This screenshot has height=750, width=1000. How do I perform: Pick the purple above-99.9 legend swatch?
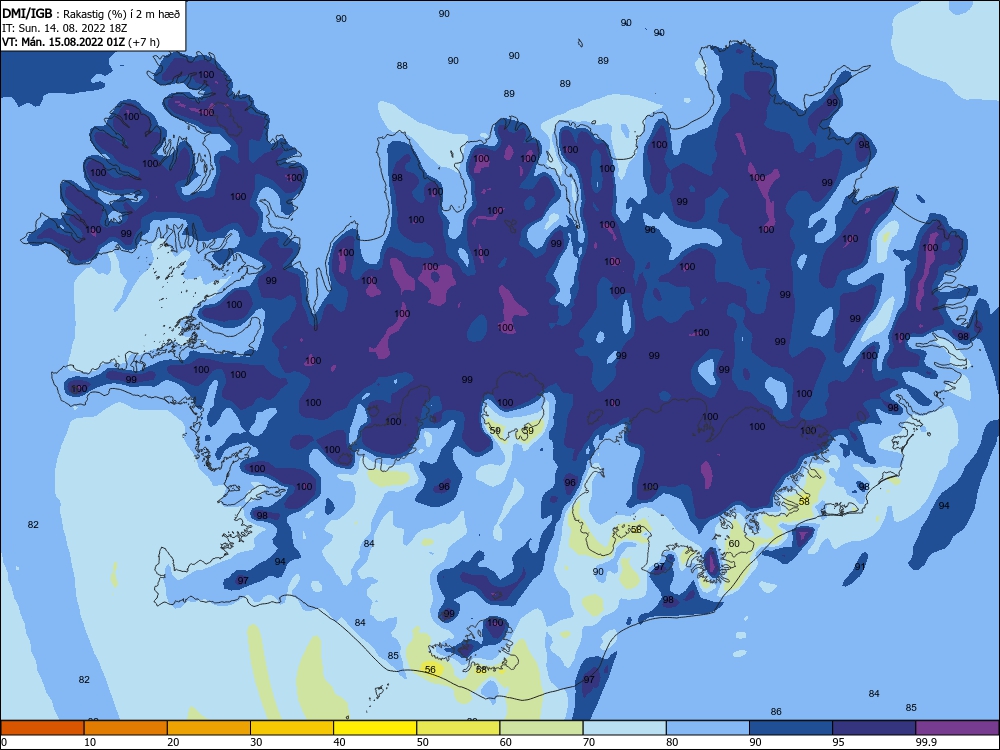point(957,728)
